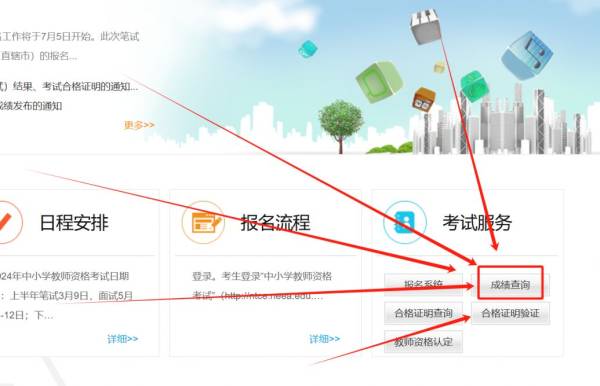600x386 pixels.
Task: Select the 报名流程 heading
Action: [x=275, y=223]
